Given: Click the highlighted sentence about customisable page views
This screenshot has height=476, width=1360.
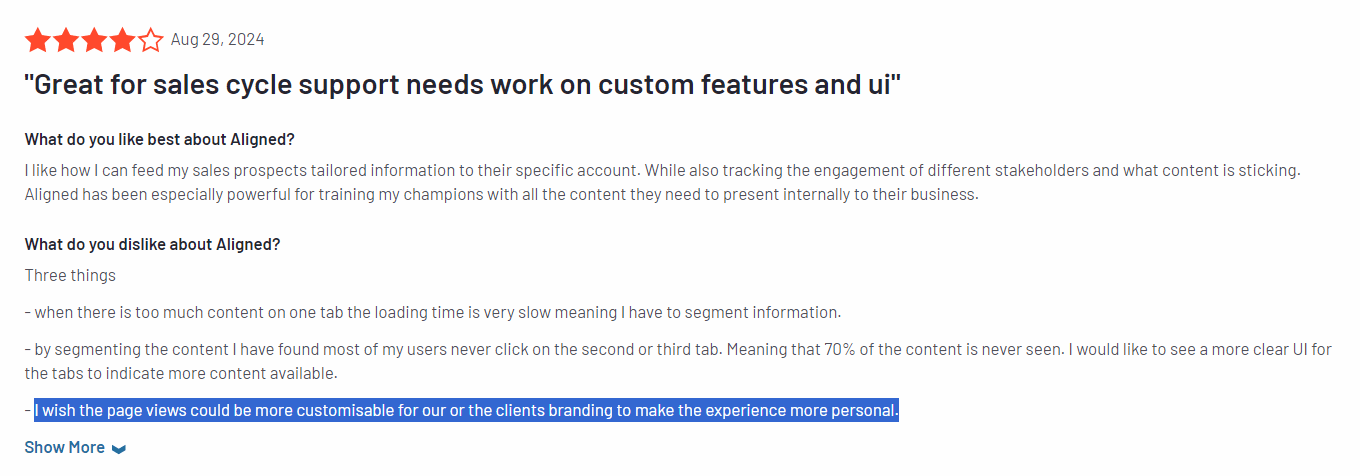Looking at the screenshot, I should tap(467, 410).
